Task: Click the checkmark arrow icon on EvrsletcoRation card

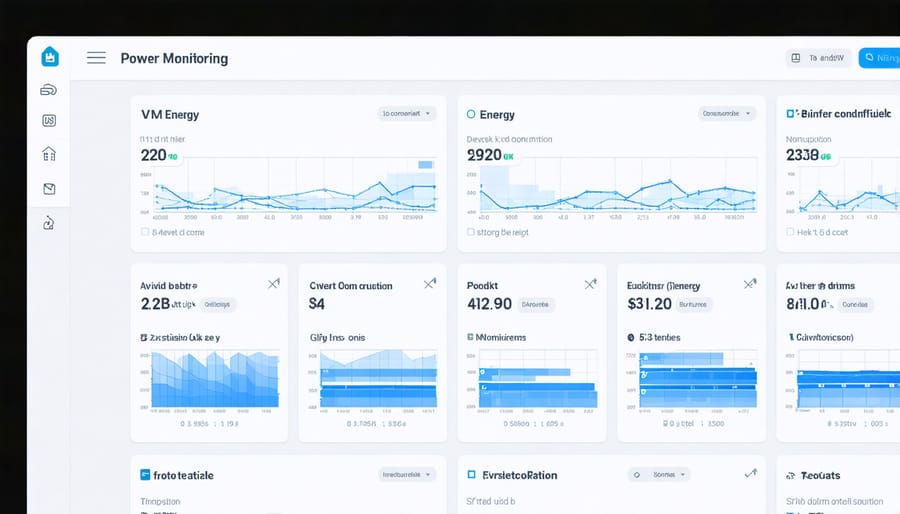Action: (x=750, y=473)
